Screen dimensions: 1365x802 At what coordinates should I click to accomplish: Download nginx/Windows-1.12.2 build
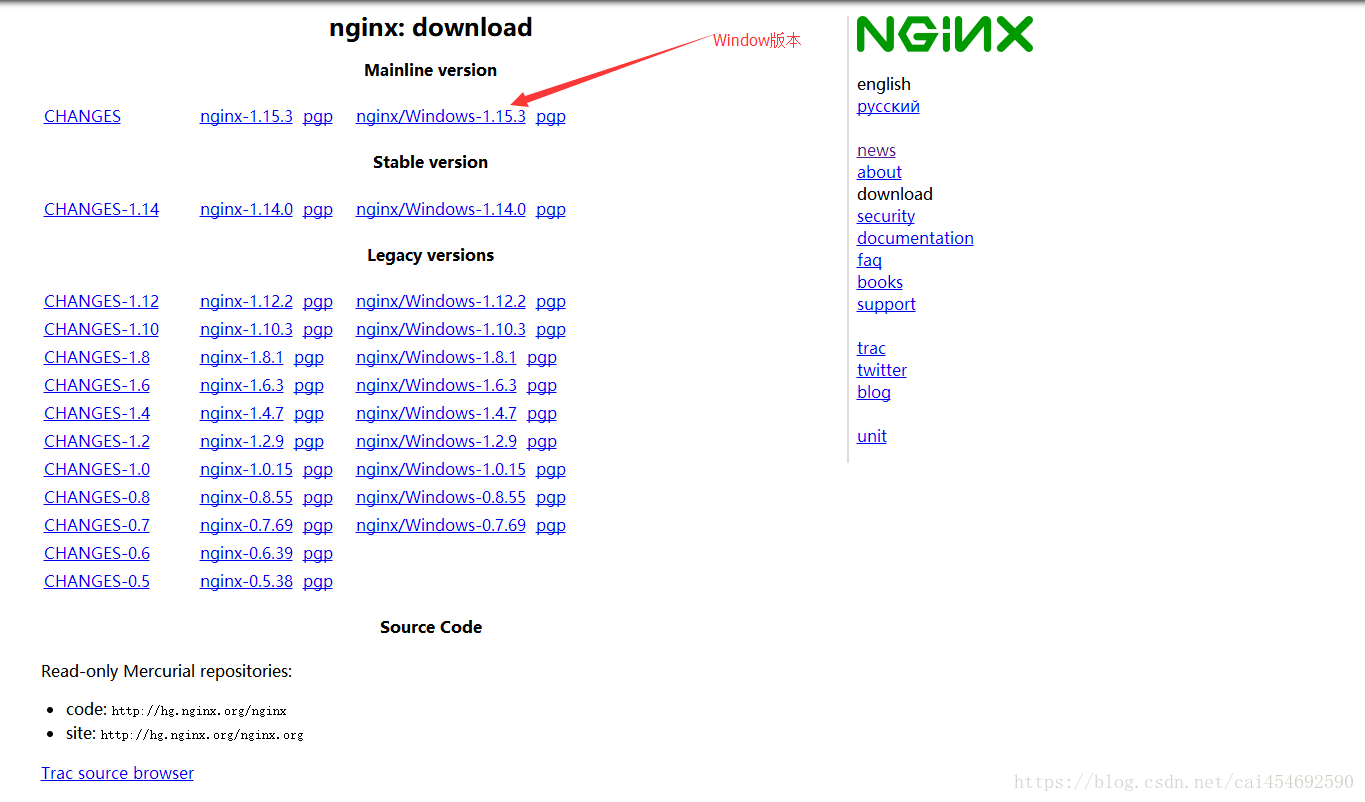[441, 301]
